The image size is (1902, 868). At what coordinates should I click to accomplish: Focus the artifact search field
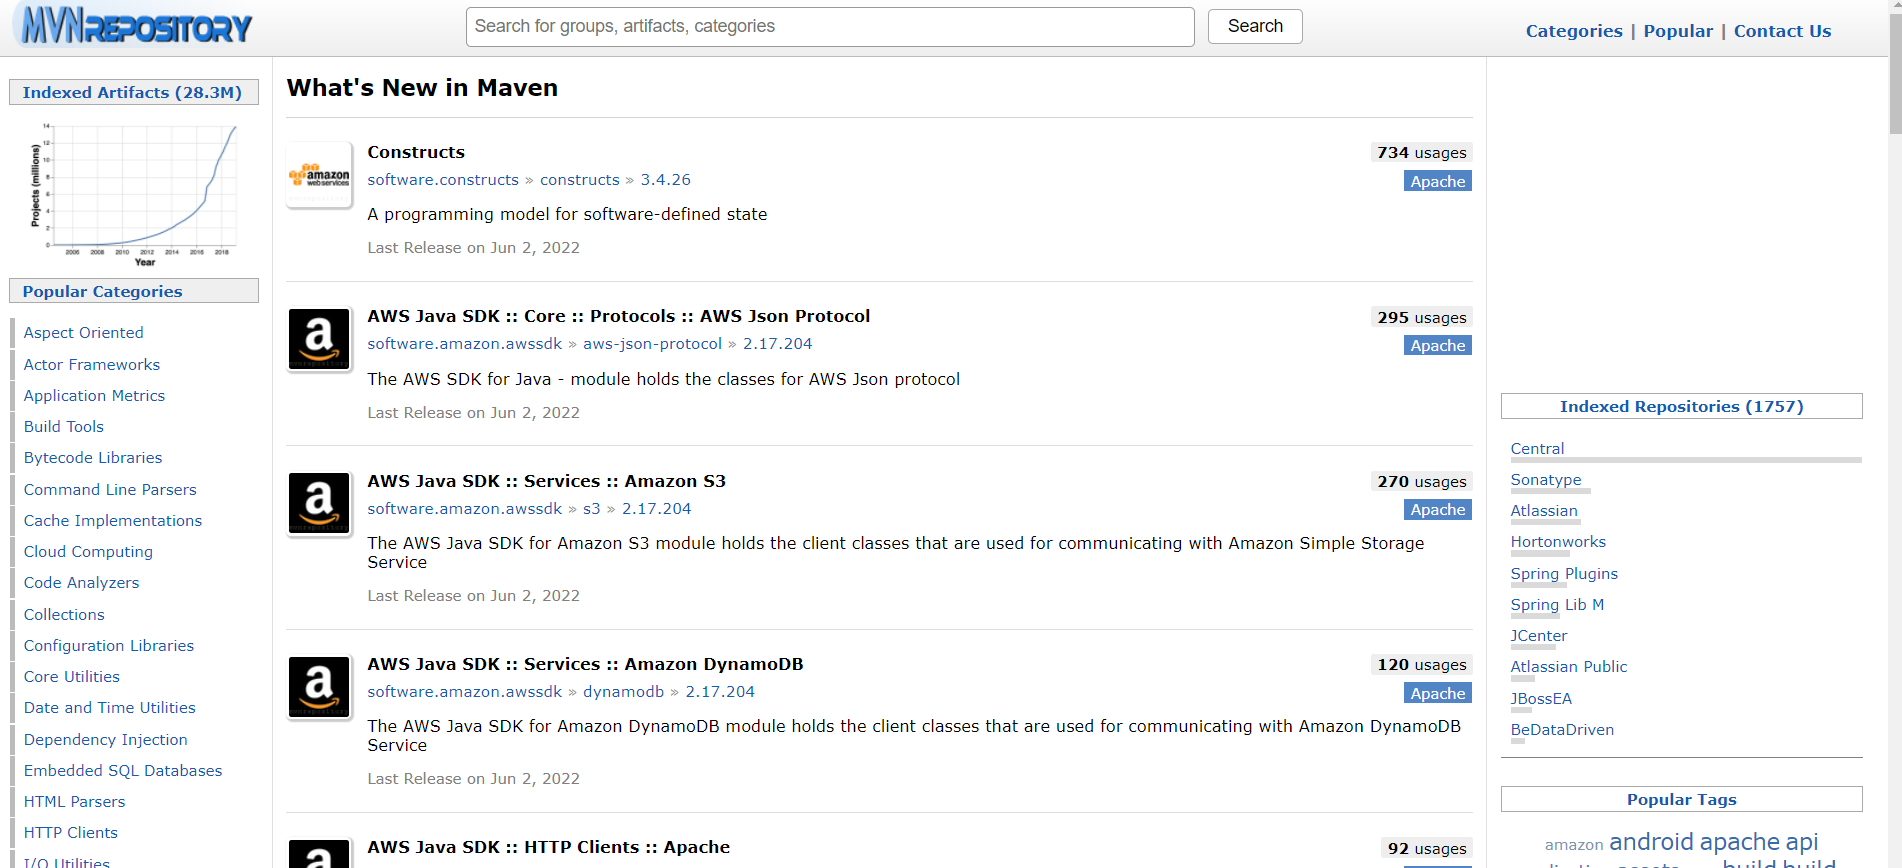tap(829, 27)
